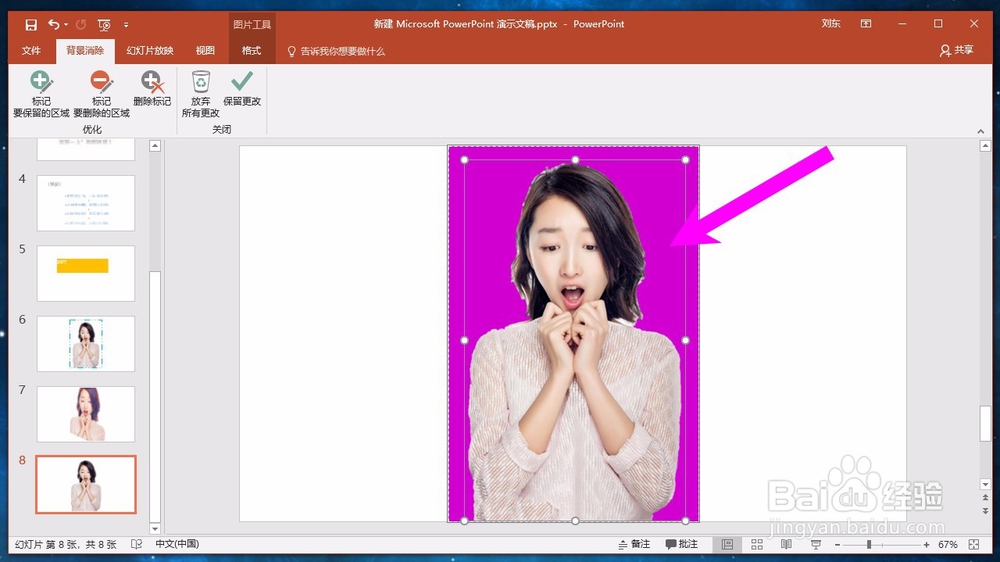The width and height of the screenshot is (1000, 562).
Task: Click 告诉我你想要做什么 search box
Action: (336, 51)
